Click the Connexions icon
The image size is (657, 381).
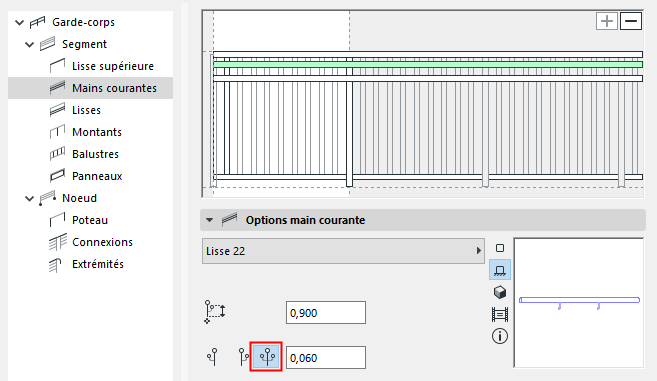tap(58, 242)
